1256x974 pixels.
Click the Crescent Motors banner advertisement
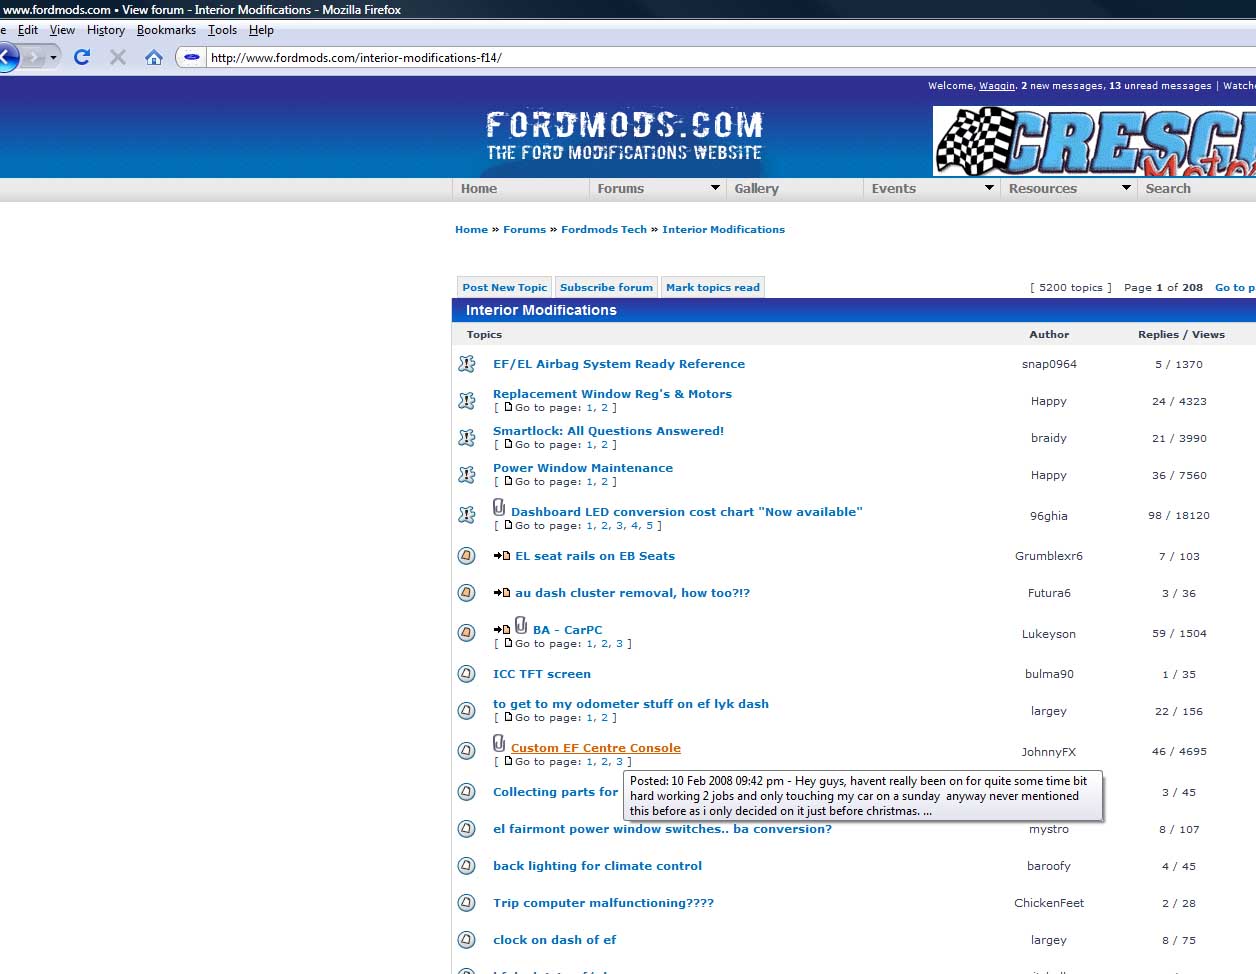pyautogui.click(x=1093, y=141)
